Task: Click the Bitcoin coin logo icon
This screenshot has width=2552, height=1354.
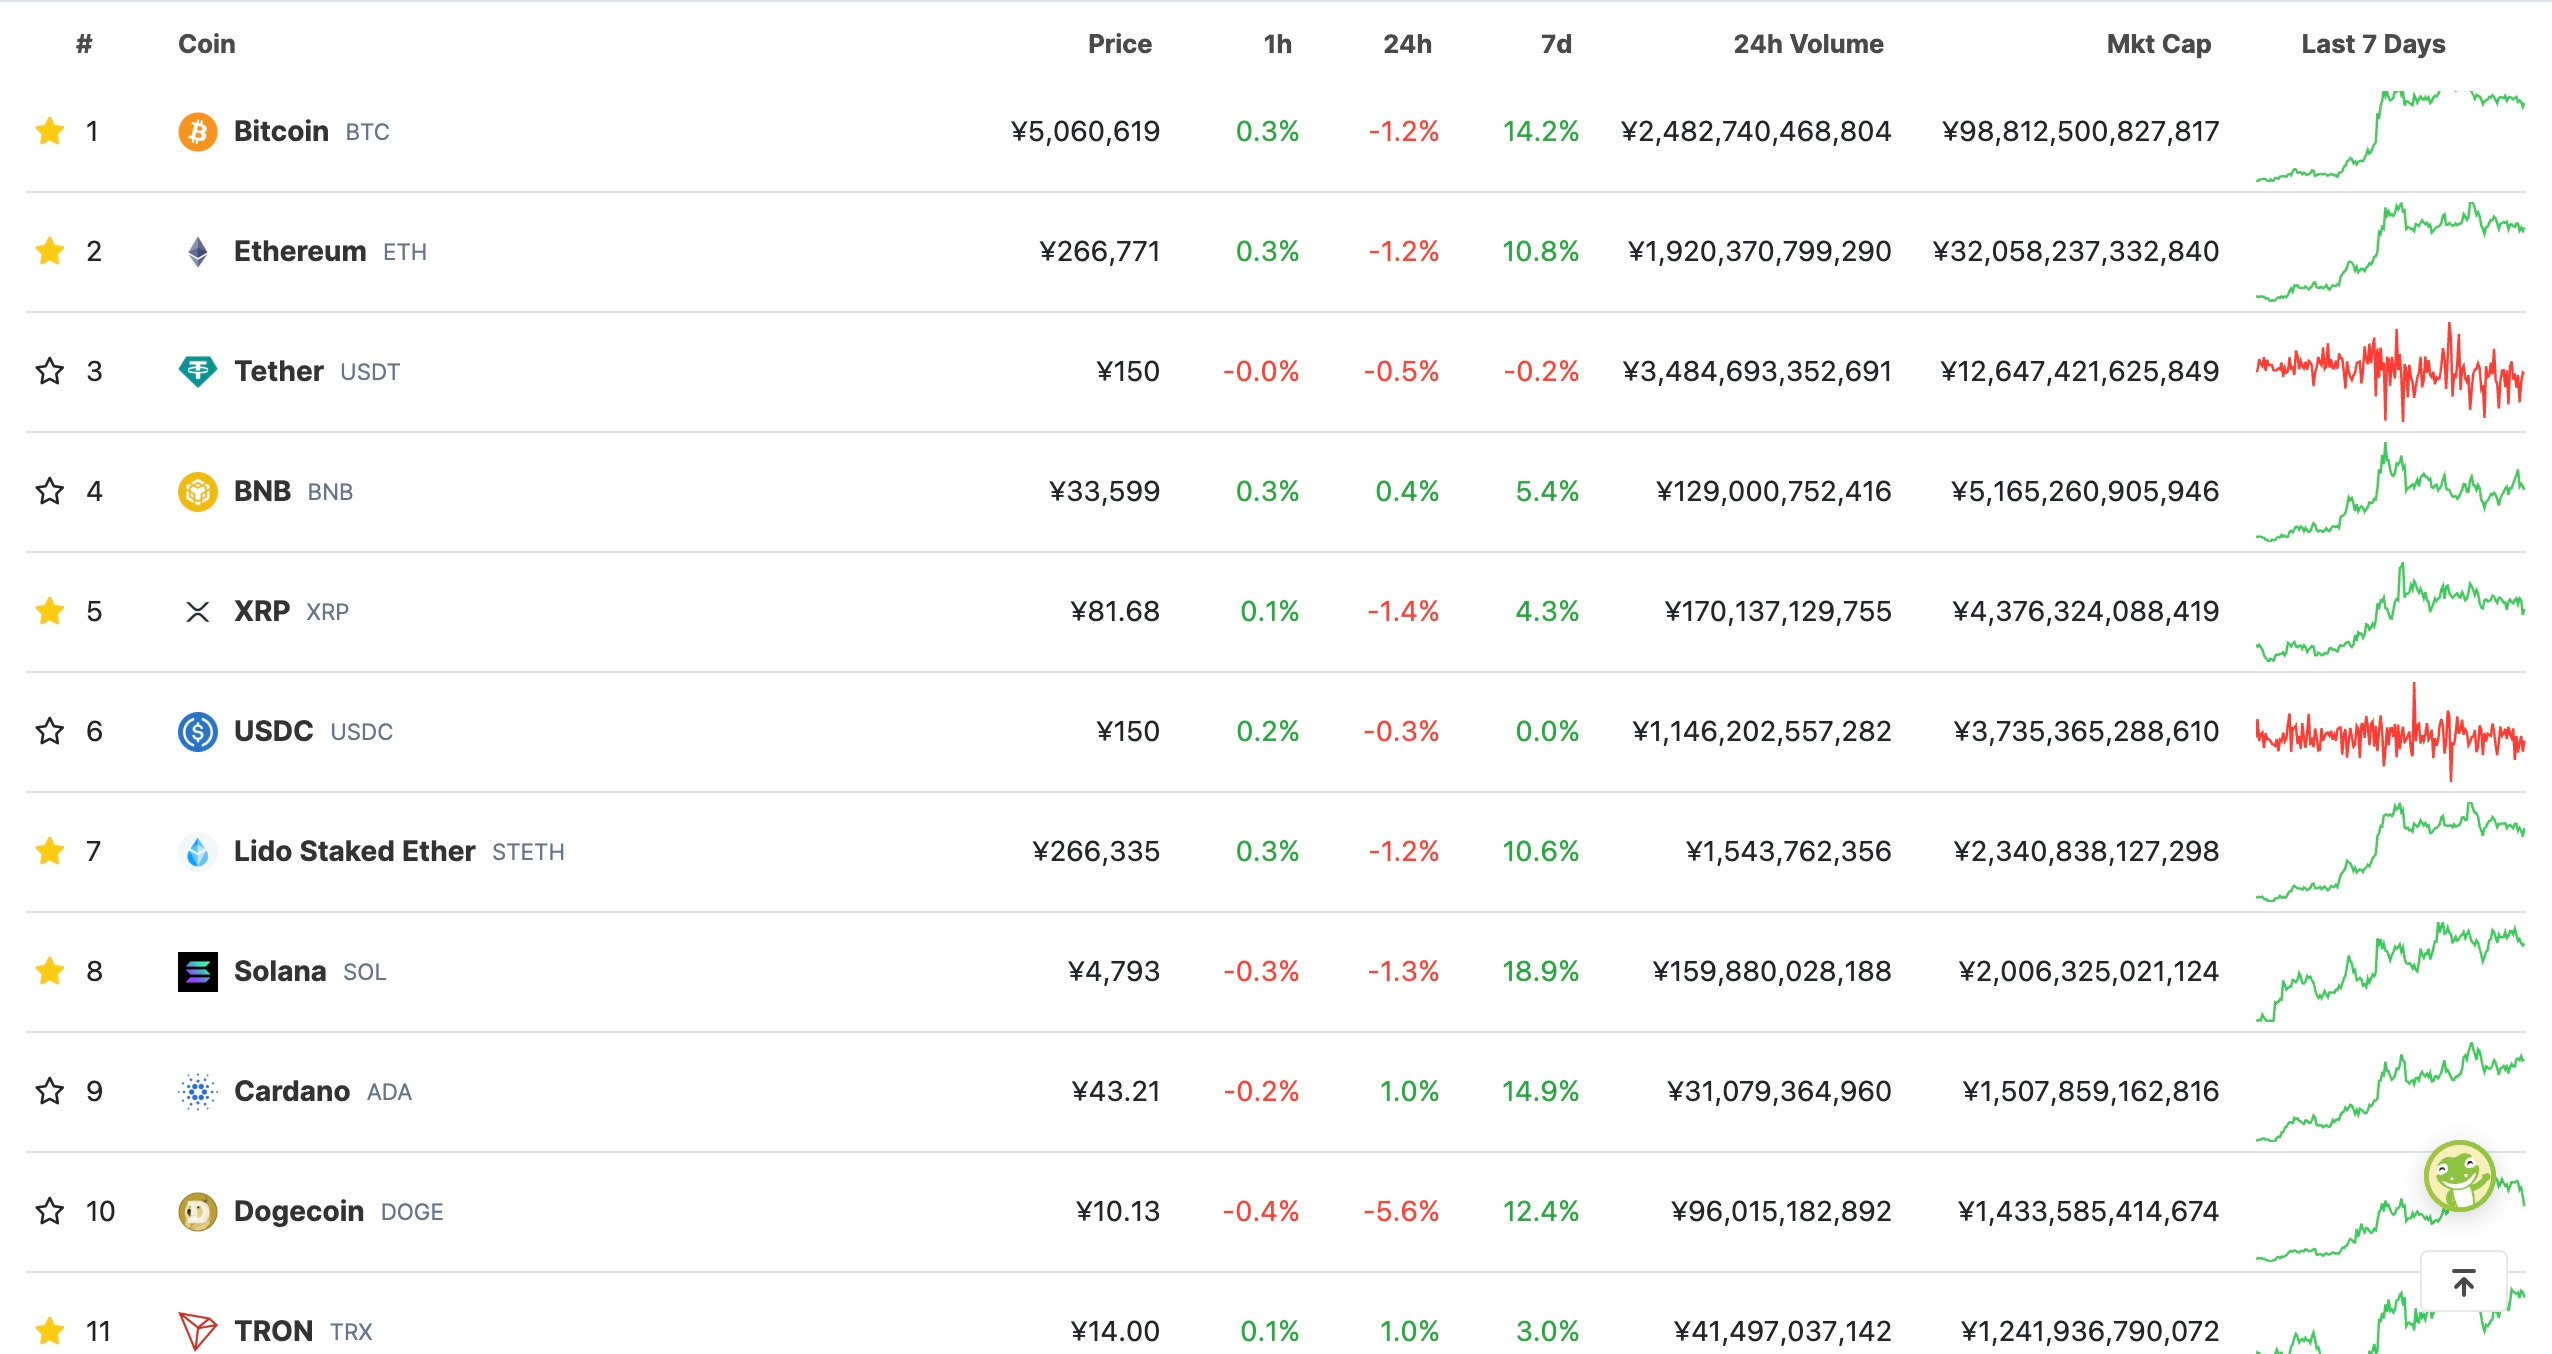Action: coord(198,131)
